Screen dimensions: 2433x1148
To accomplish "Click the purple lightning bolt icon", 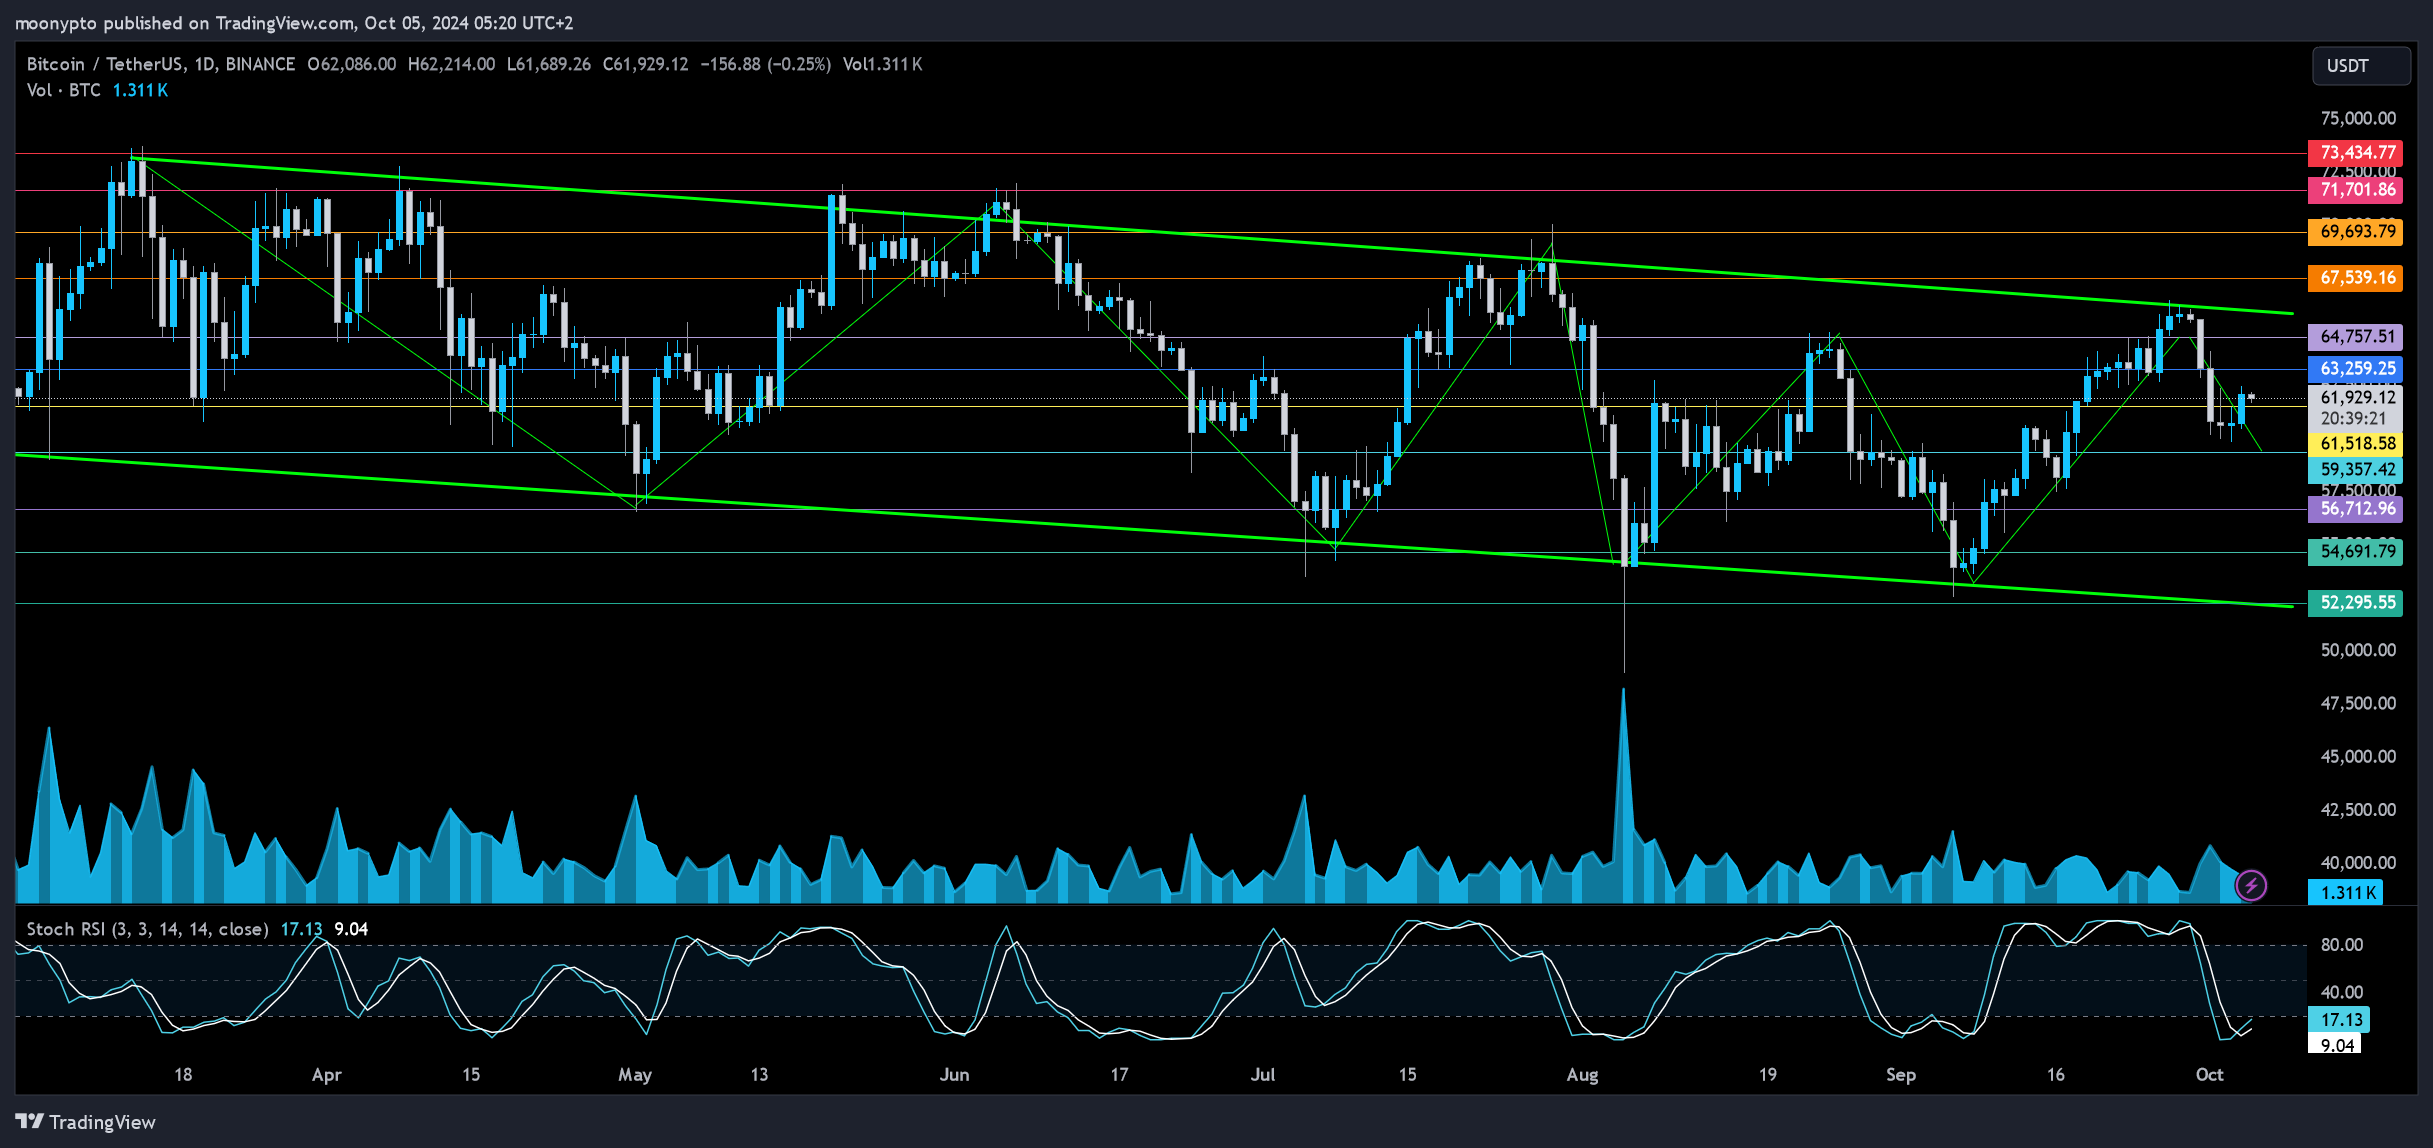I will click(x=2251, y=885).
